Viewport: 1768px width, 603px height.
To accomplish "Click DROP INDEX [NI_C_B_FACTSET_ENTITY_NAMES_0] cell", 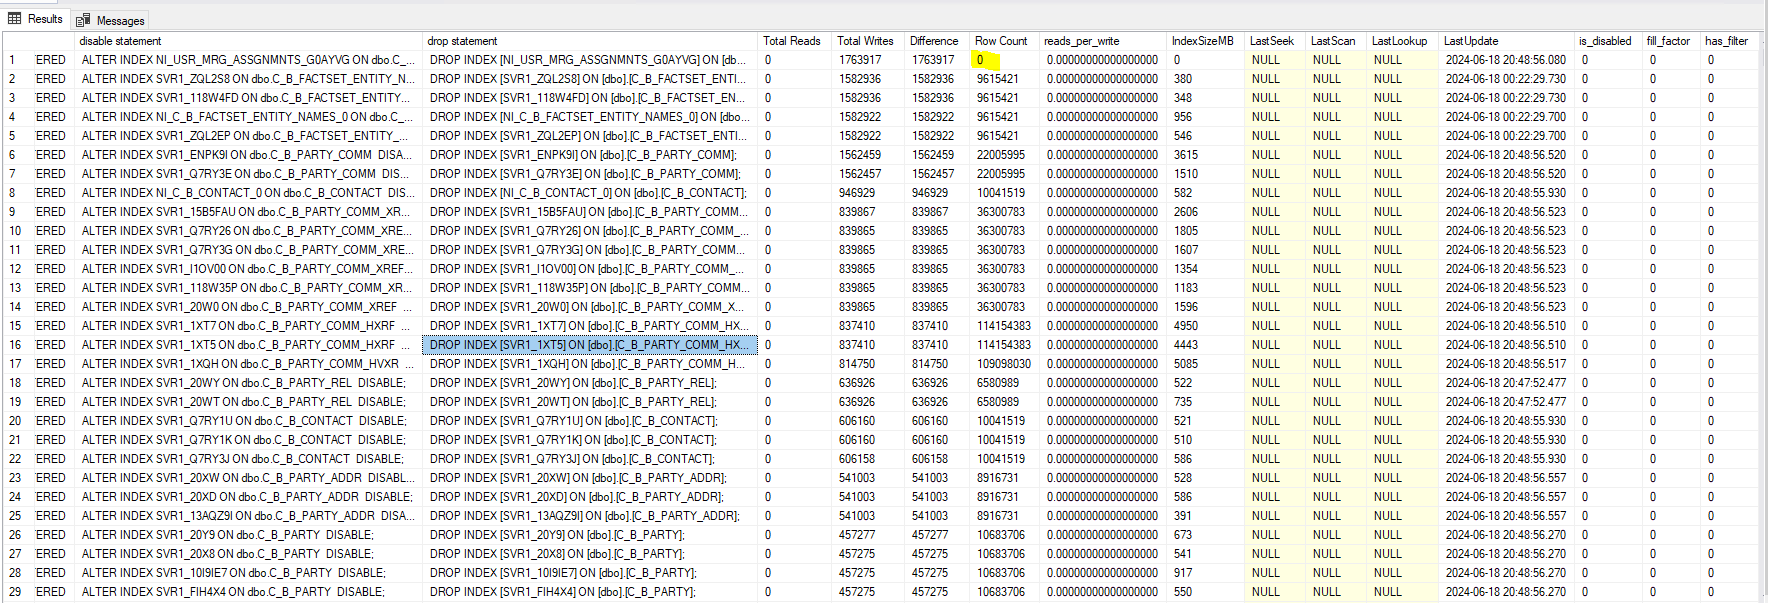I will [590, 117].
